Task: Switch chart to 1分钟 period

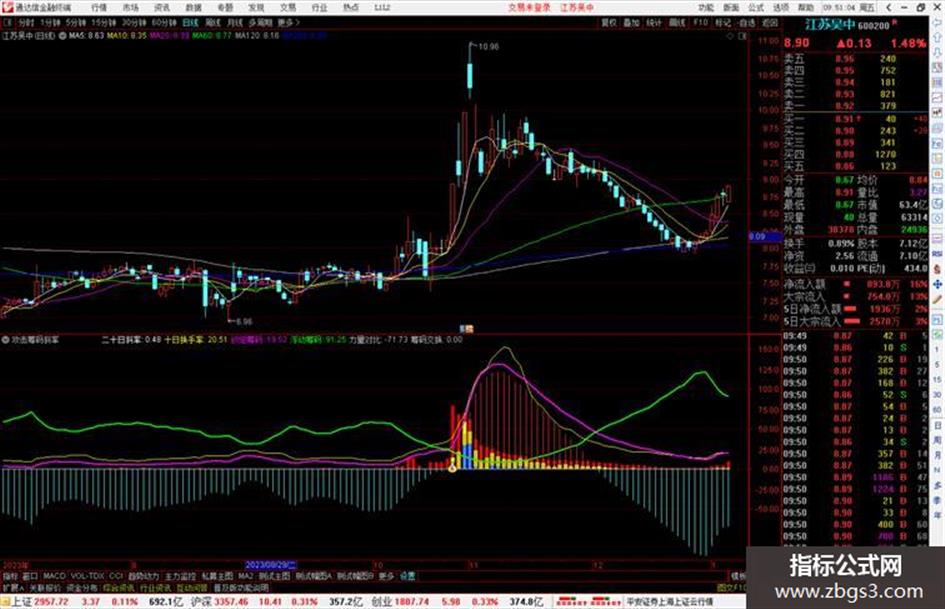Action: [50, 23]
